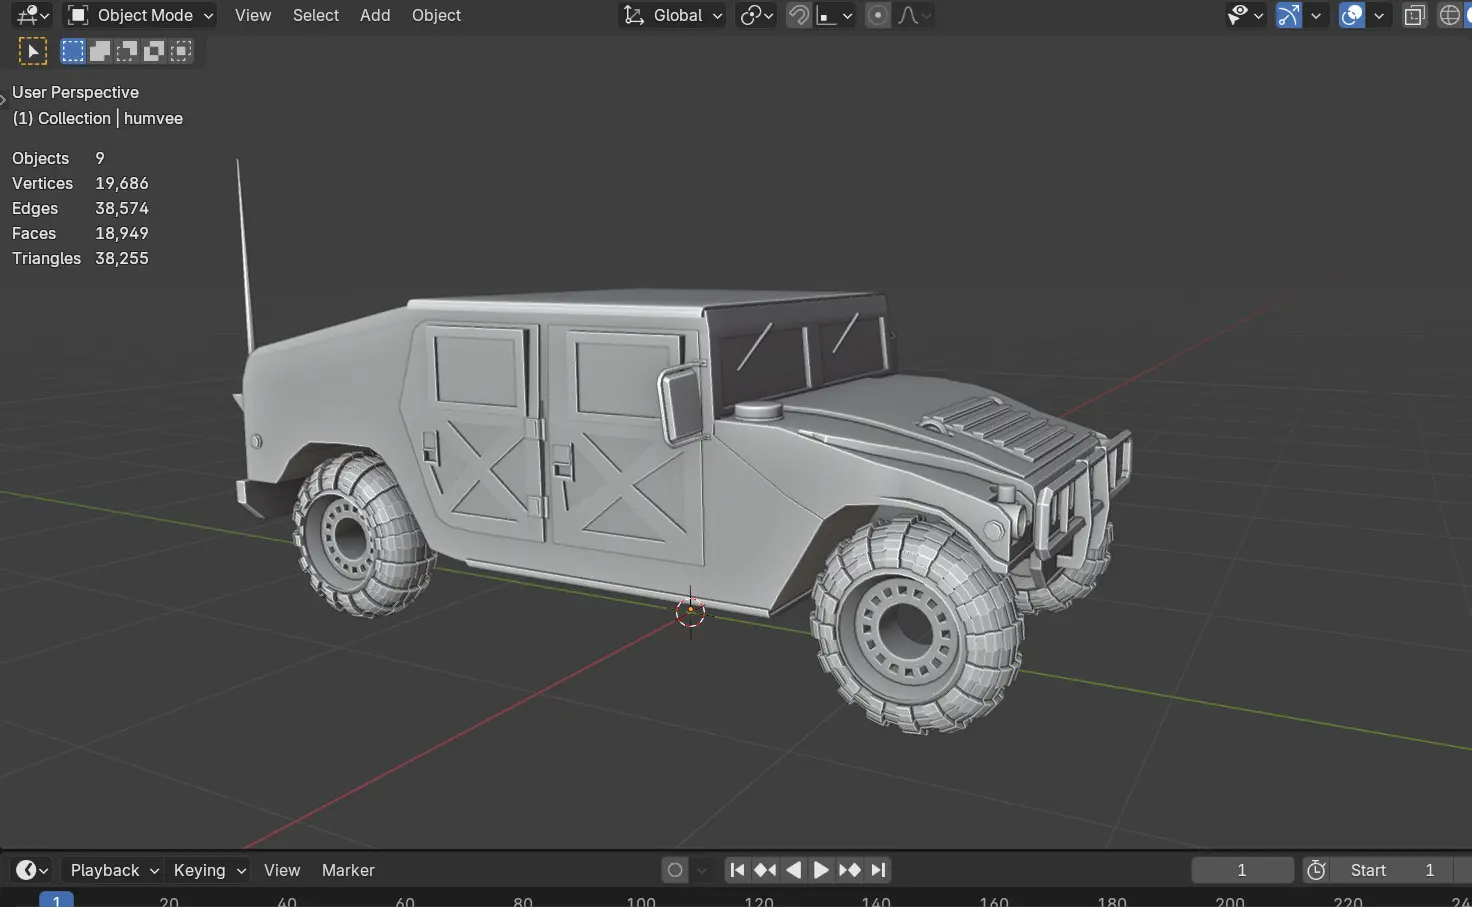This screenshot has width=1472, height=907.
Task: Toggle Show Gizmo button
Action: 1289,15
